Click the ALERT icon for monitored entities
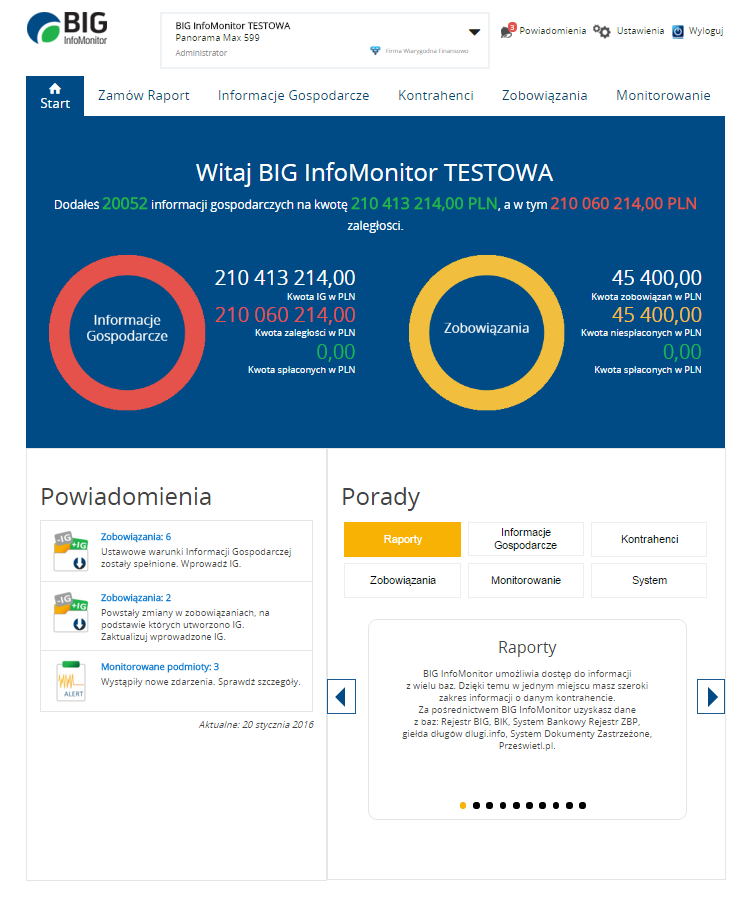The image size is (751, 904). click(71, 681)
